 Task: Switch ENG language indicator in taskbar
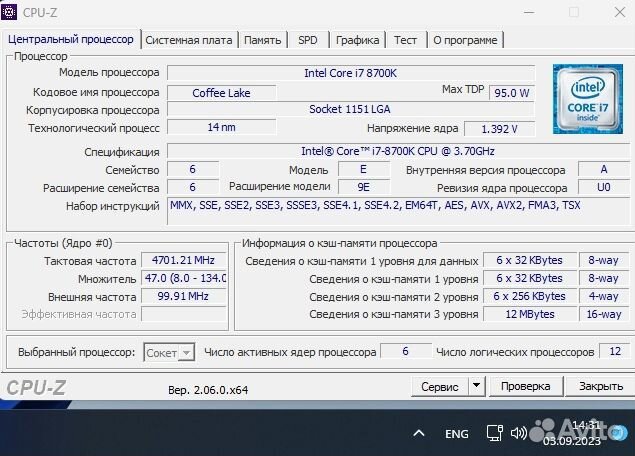[x=456, y=434]
